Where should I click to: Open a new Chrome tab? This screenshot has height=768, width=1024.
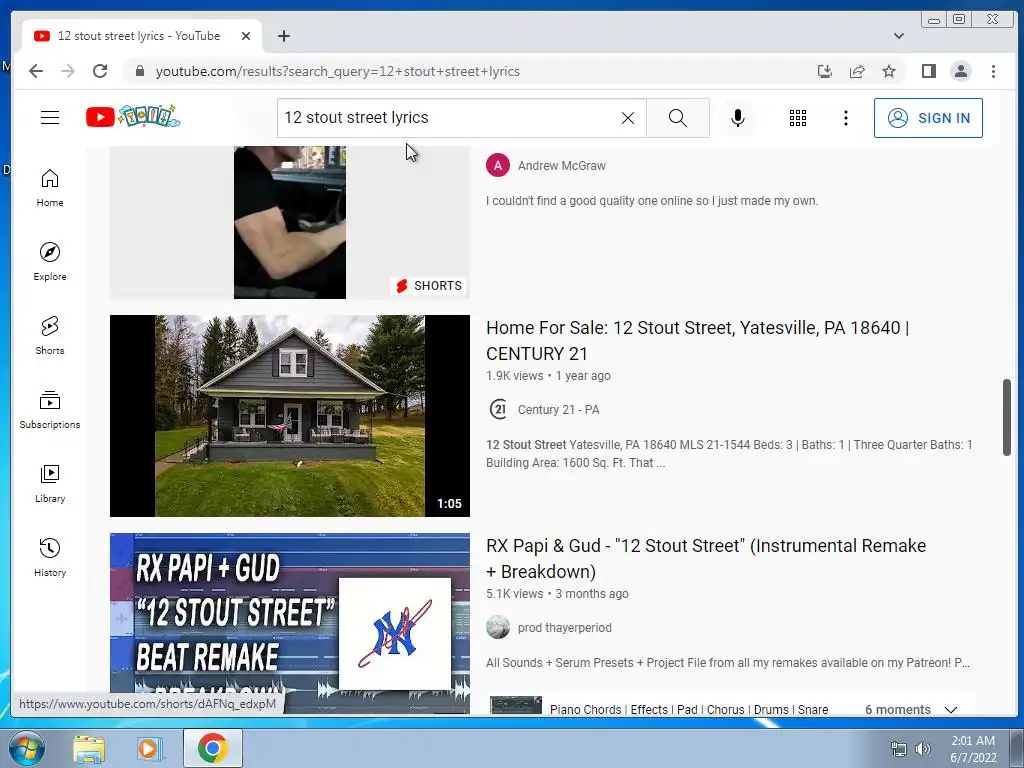283,36
